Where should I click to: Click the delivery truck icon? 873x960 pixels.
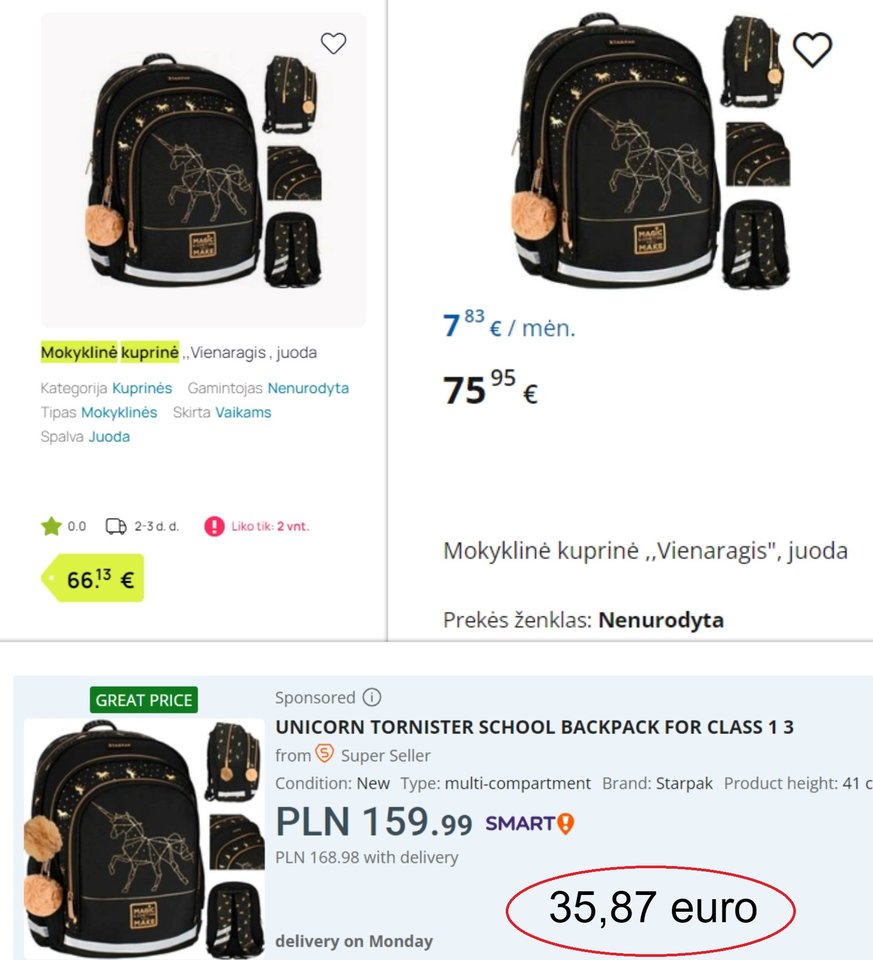pos(116,526)
